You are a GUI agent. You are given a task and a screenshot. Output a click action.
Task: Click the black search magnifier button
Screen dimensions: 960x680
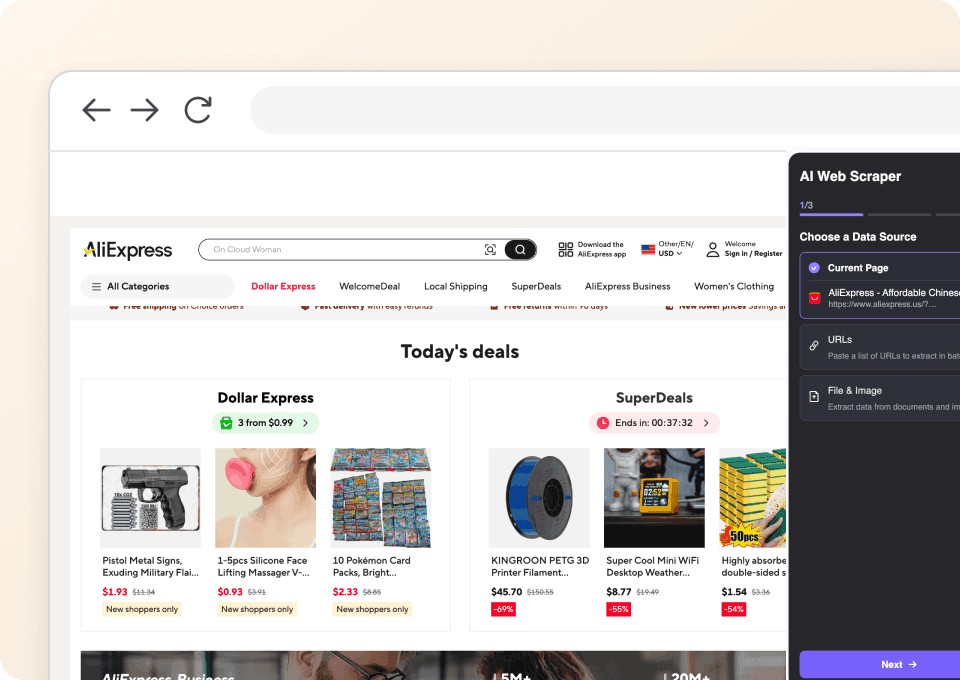click(x=520, y=250)
